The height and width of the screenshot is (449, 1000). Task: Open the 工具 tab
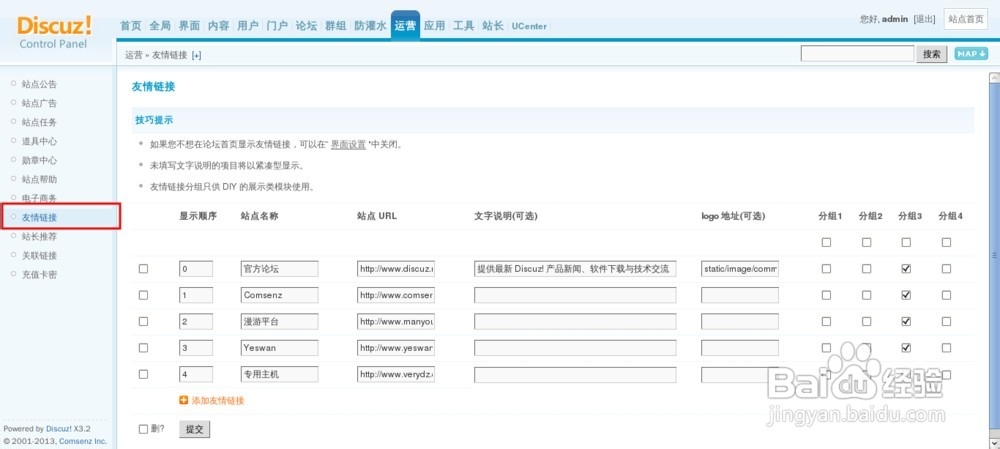click(464, 26)
